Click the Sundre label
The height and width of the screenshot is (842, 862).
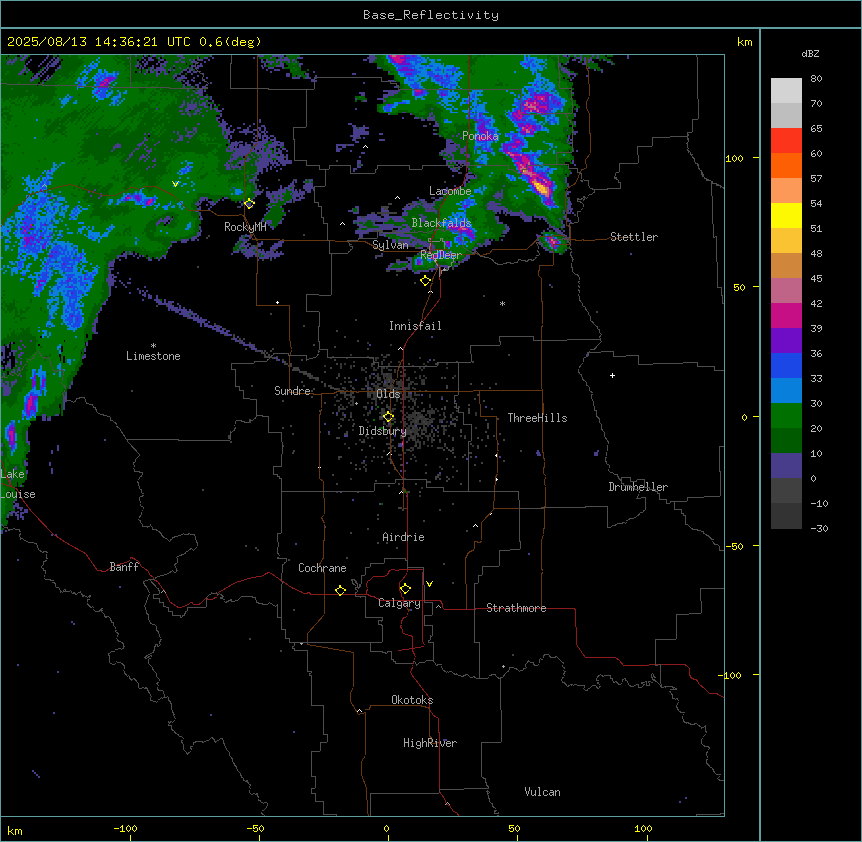292,391
